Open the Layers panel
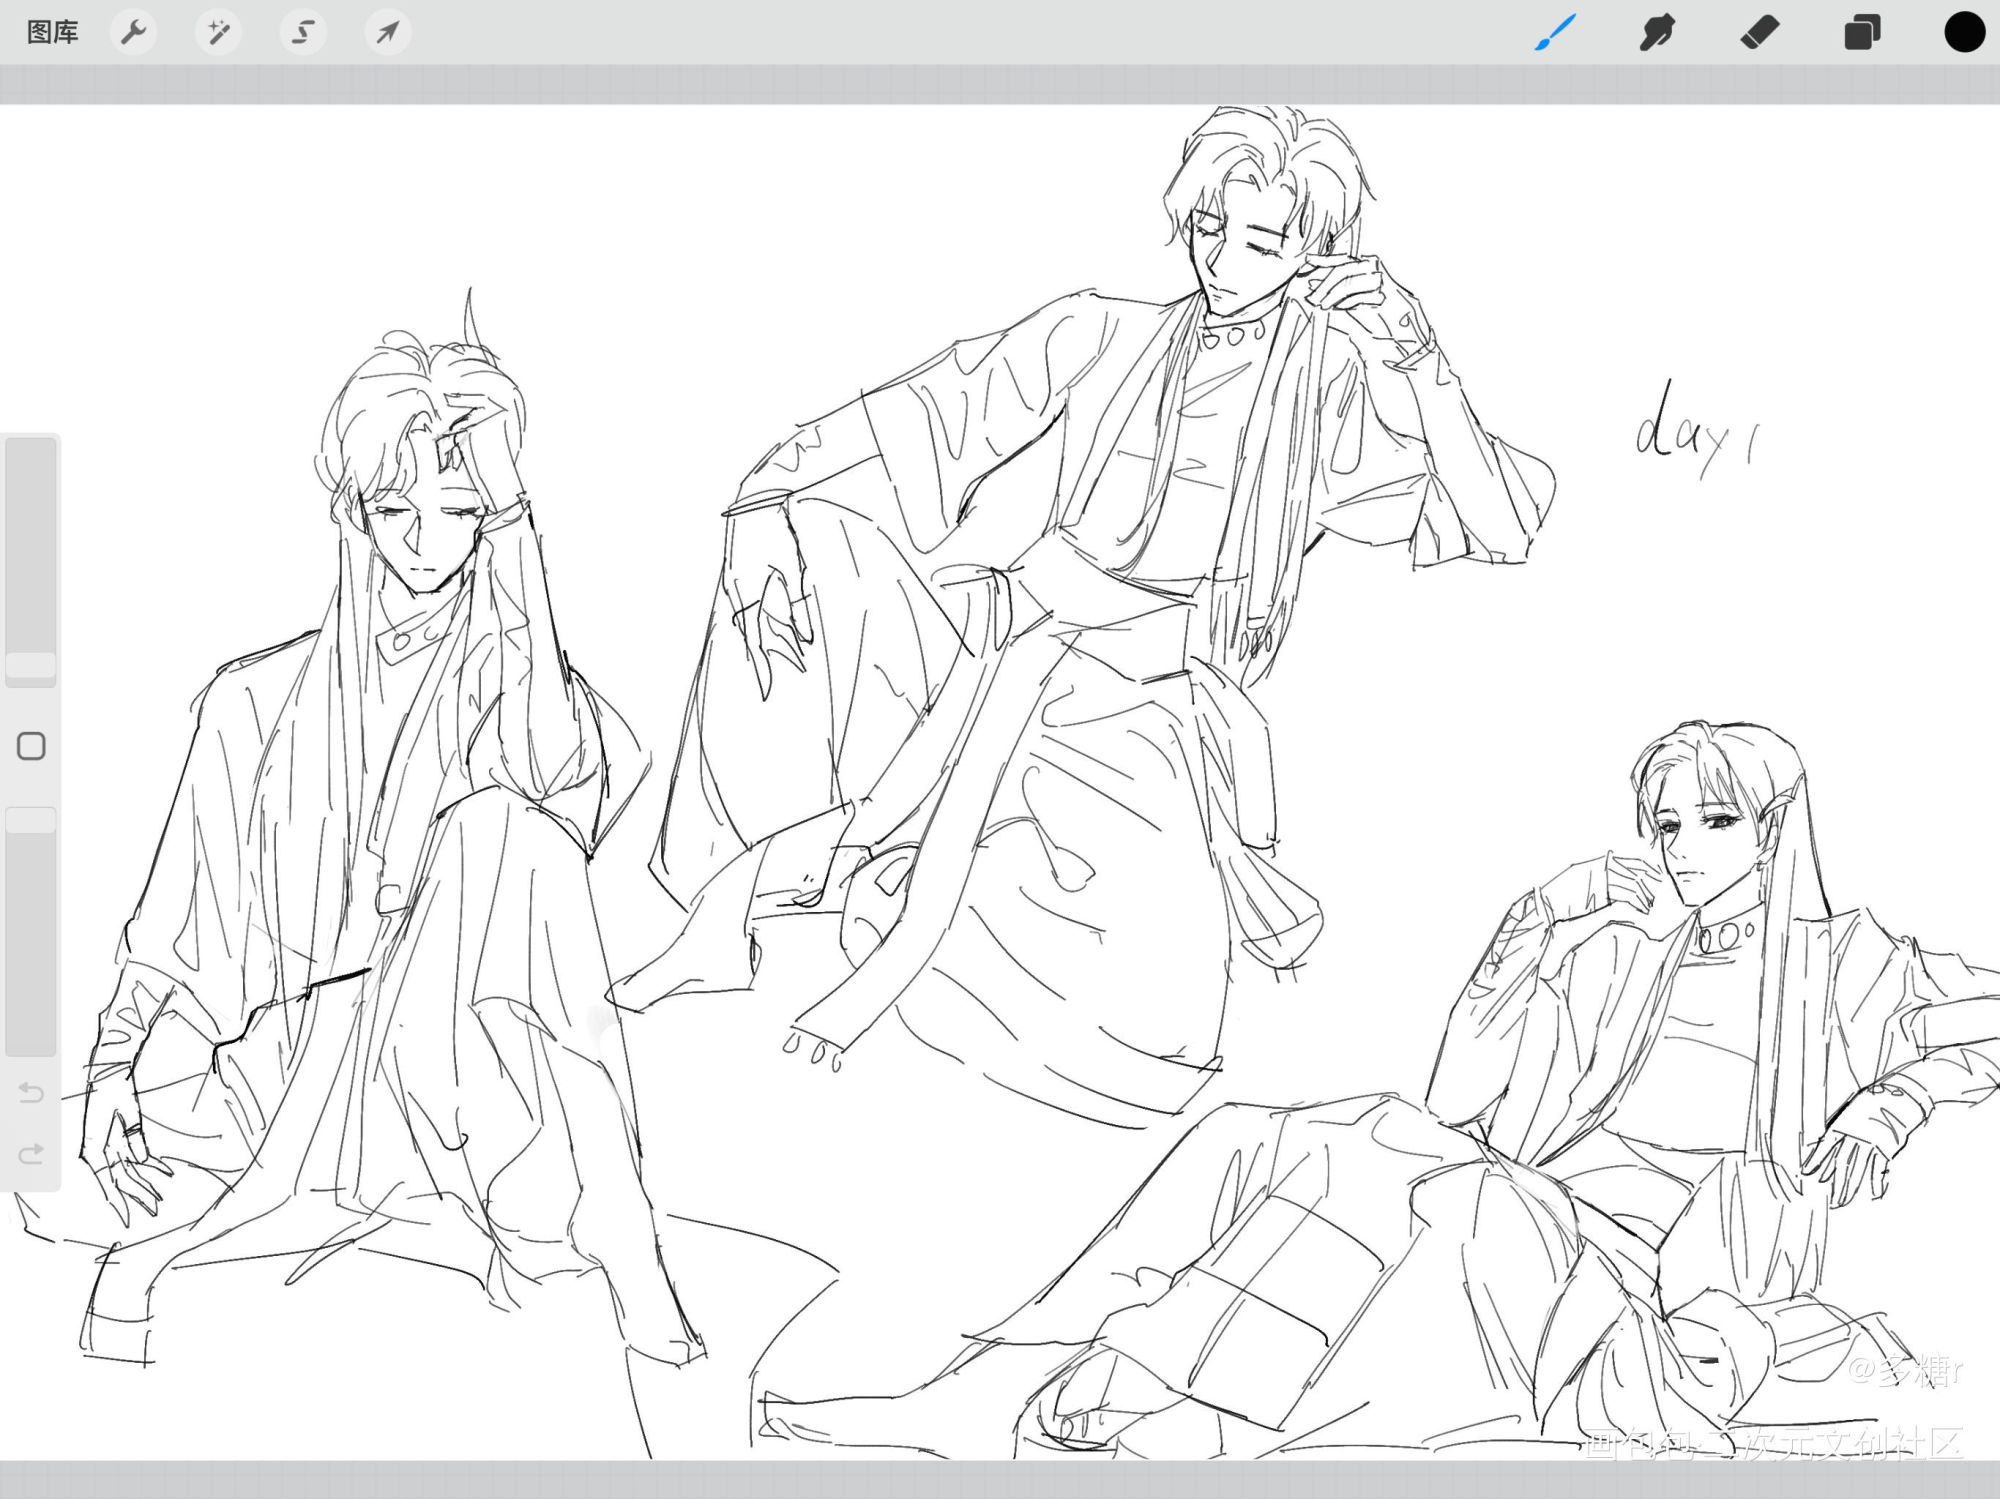2000x1499 pixels. [1862, 33]
